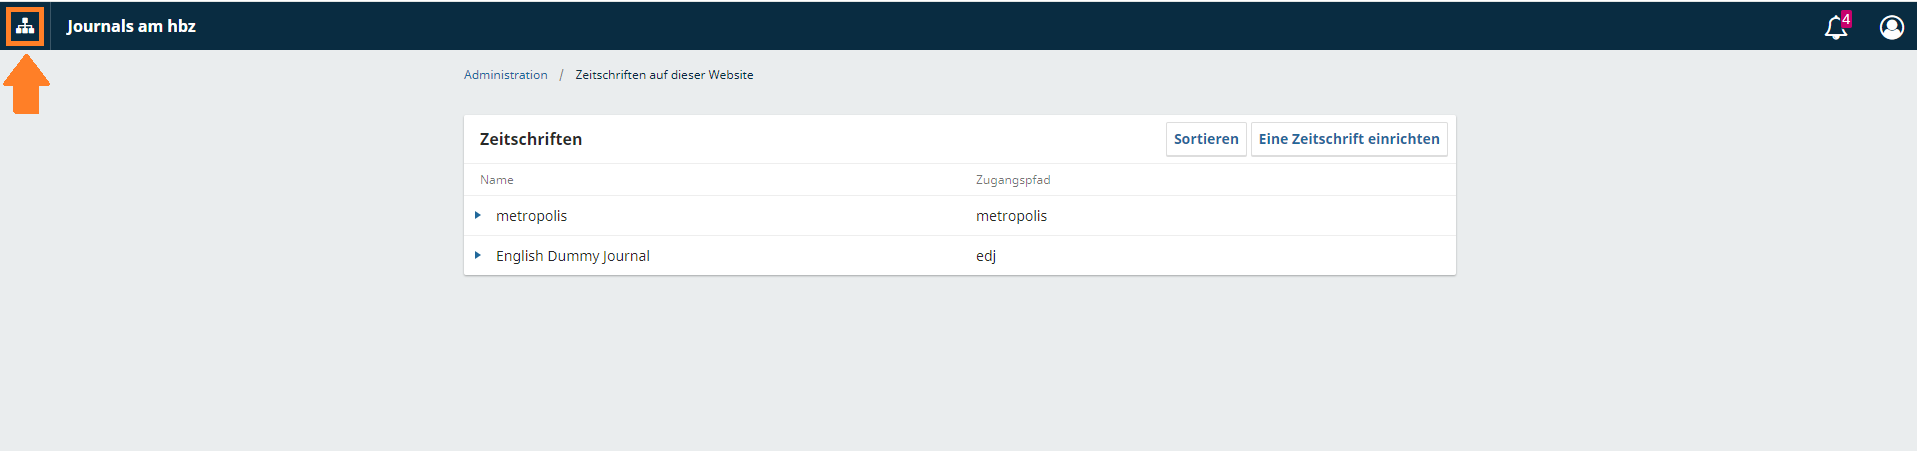Click the Zeitschriften panel heading

pyautogui.click(x=530, y=139)
